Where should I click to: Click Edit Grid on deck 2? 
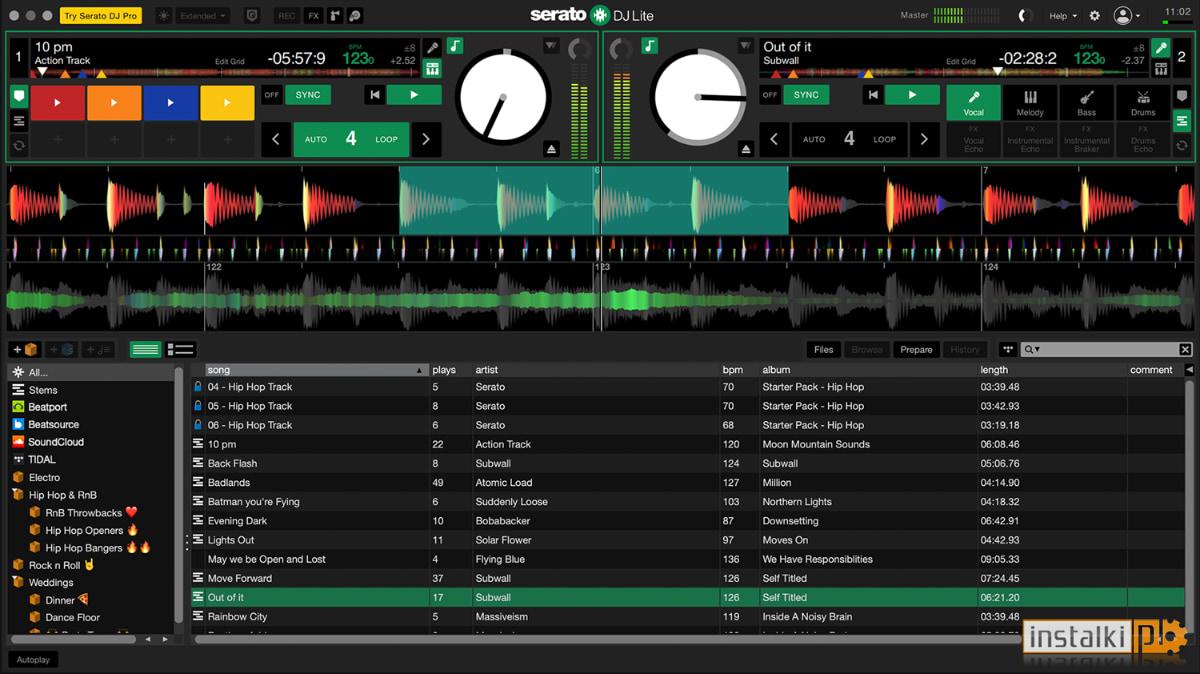tap(960, 62)
